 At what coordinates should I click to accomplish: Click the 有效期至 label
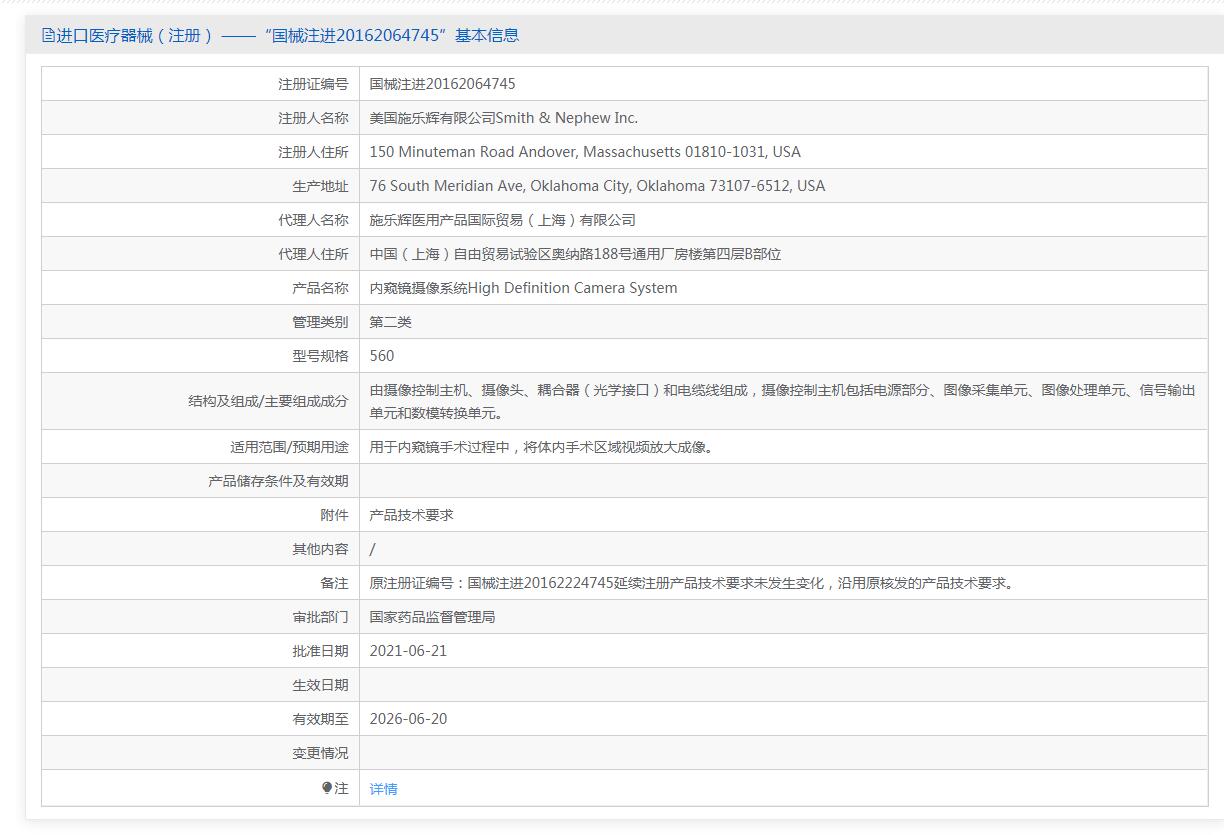click(320, 719)
